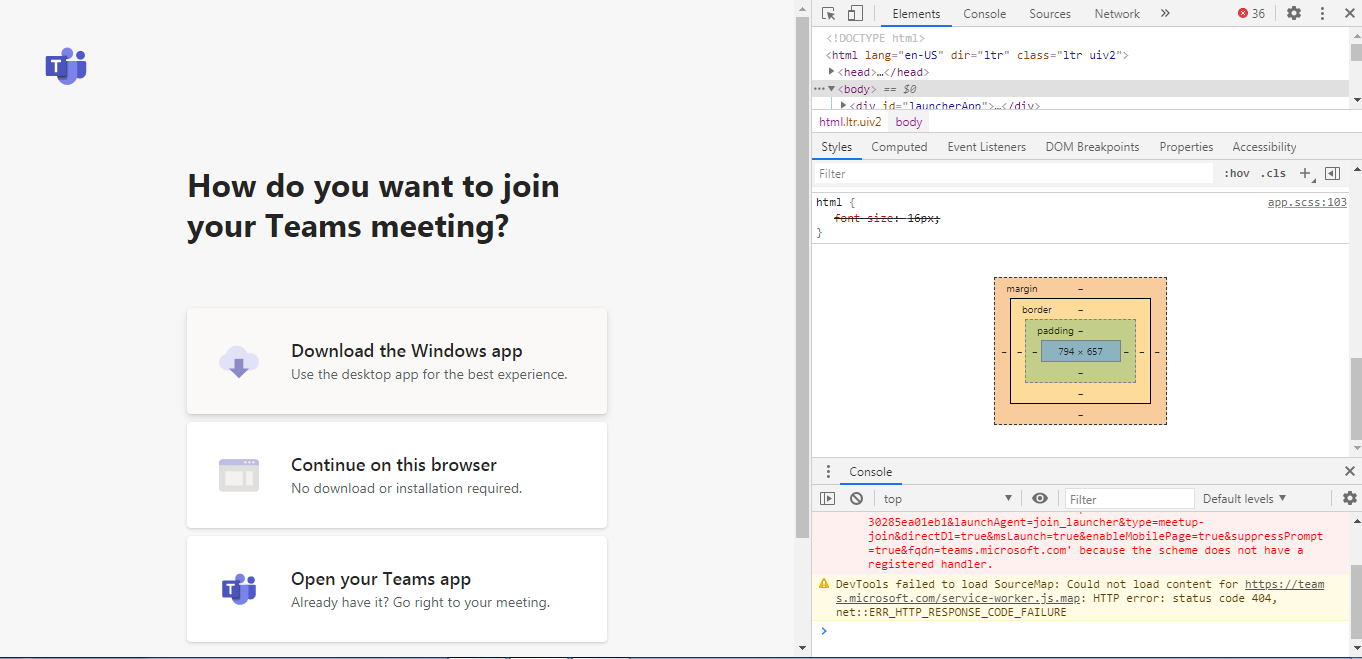The image size is (1362, 659).
Task: Select the Console drawer tab
Action: pos(870,472)
